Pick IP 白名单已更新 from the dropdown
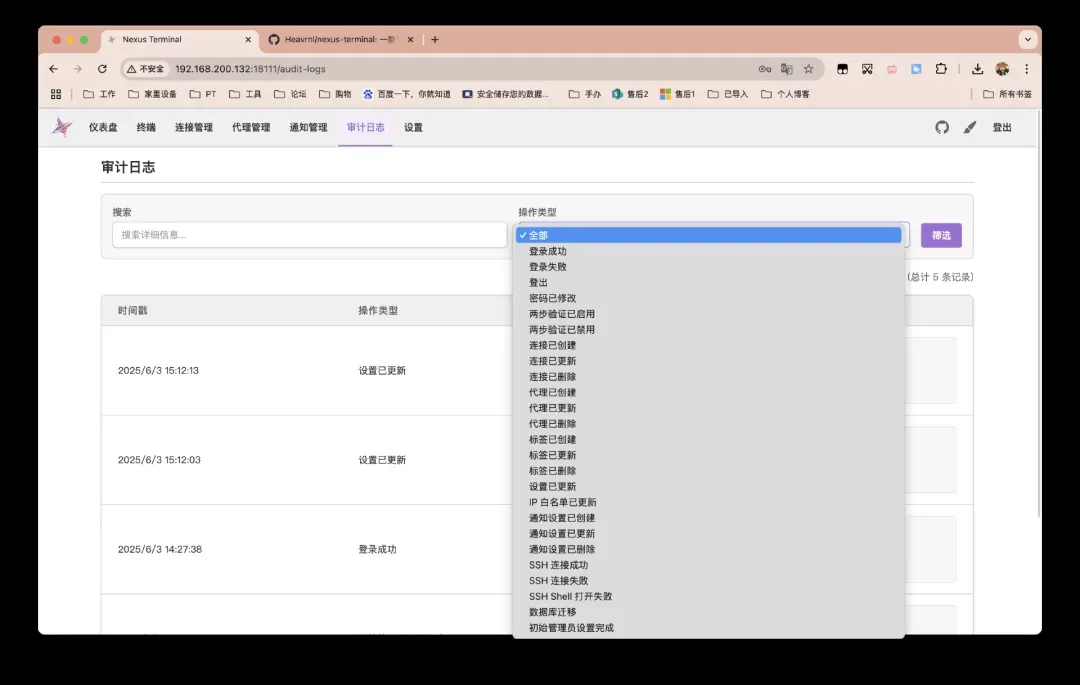 point(562,502)
